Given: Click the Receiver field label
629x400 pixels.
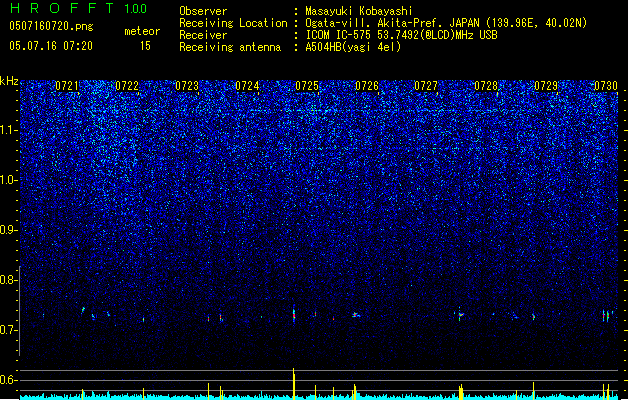Looking at the screenshot, I should [203, 35].
